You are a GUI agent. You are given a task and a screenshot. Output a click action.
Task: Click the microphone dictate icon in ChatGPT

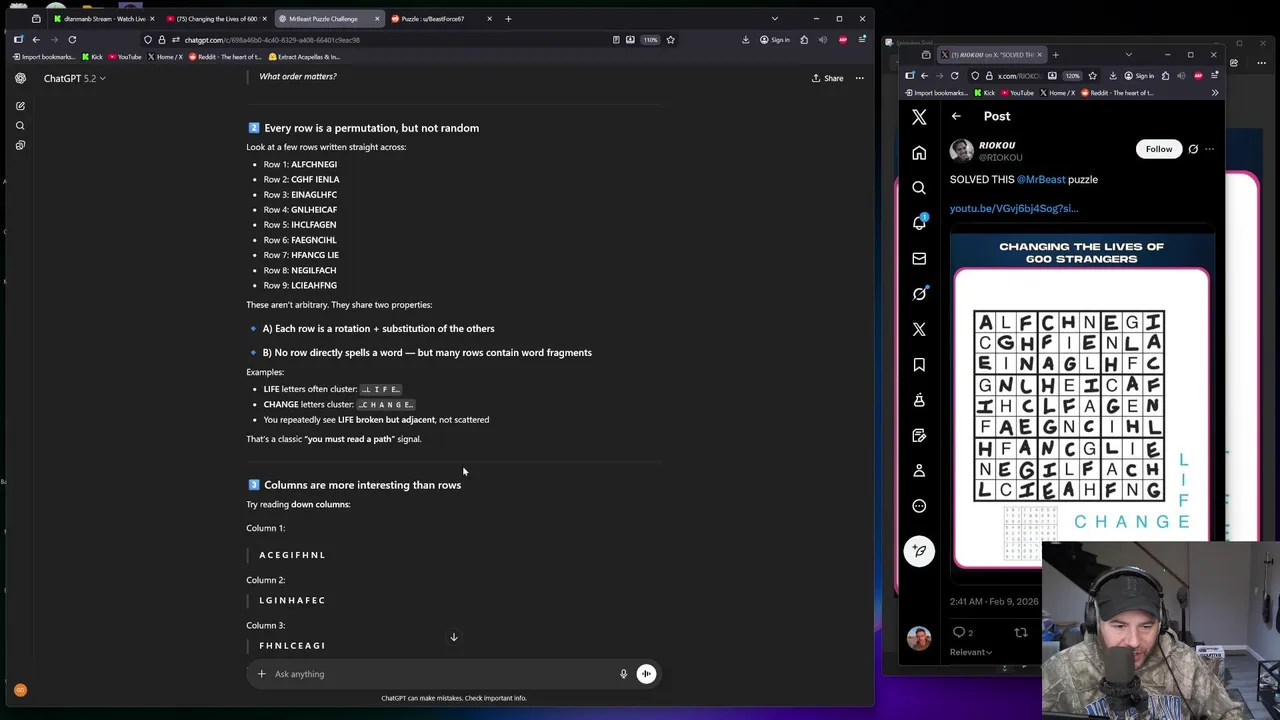(623, 674)
